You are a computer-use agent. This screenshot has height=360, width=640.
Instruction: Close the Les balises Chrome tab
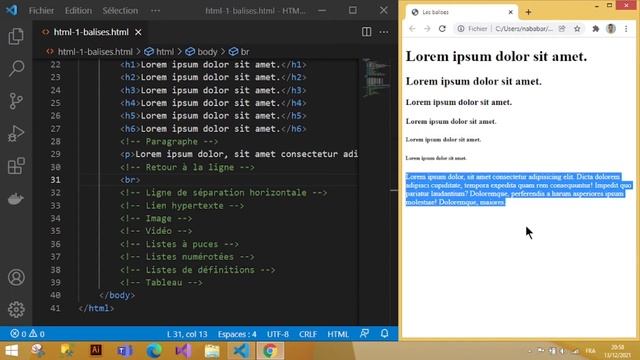510,12
